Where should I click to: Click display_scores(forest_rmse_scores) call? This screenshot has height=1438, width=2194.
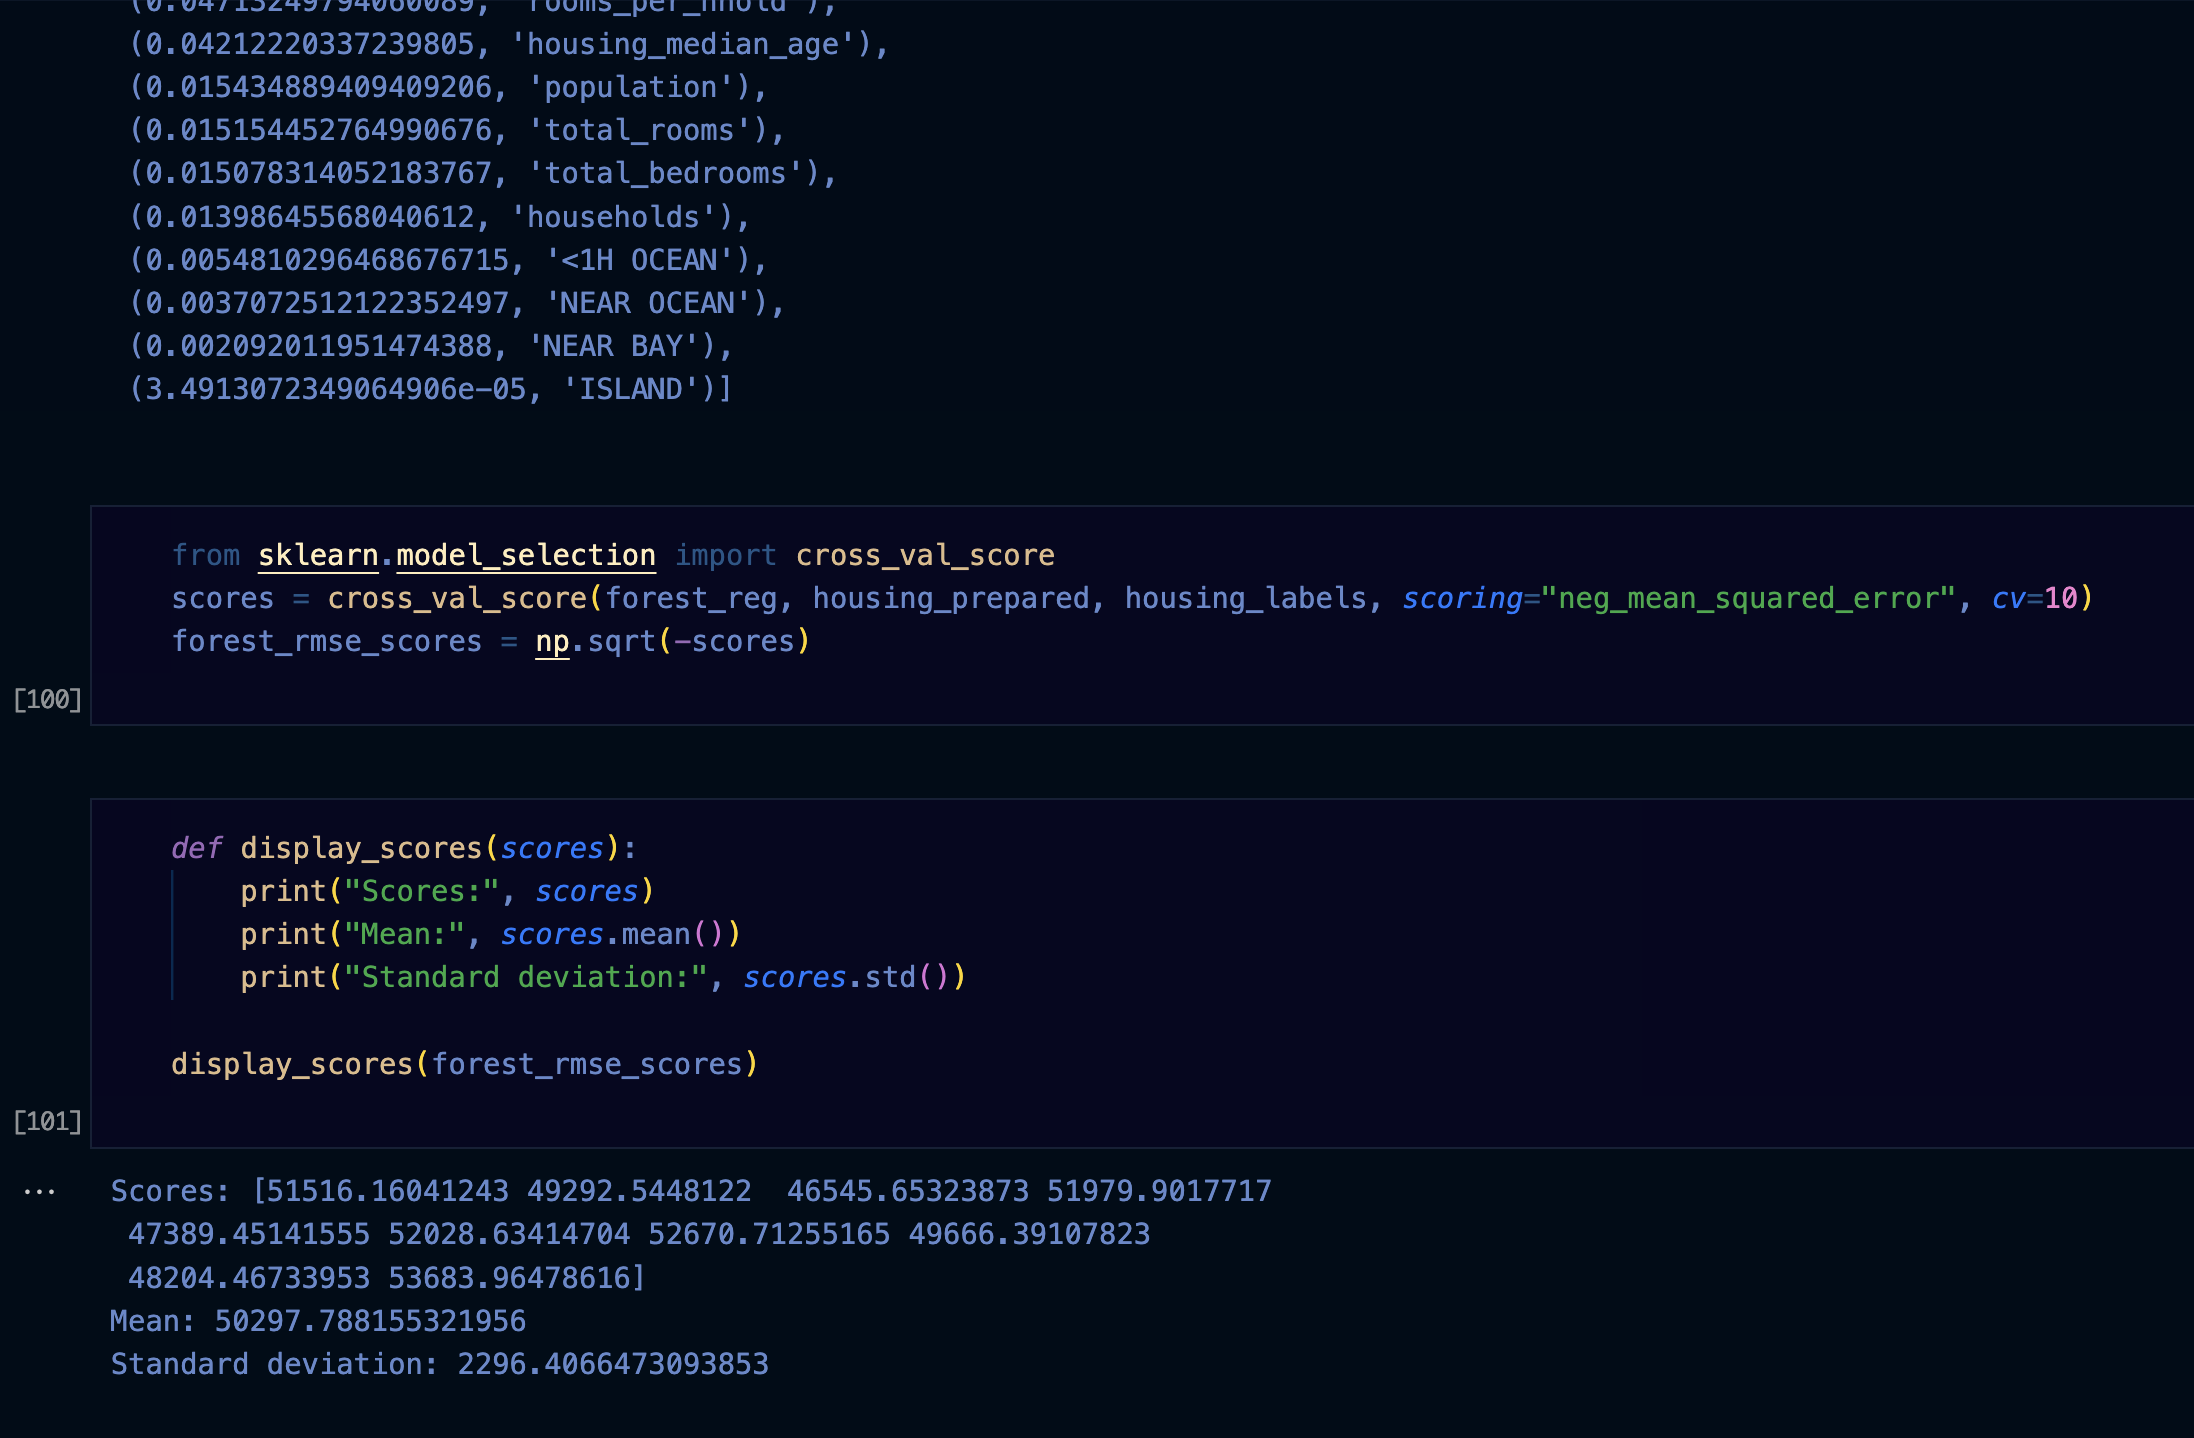(465, 1064)
